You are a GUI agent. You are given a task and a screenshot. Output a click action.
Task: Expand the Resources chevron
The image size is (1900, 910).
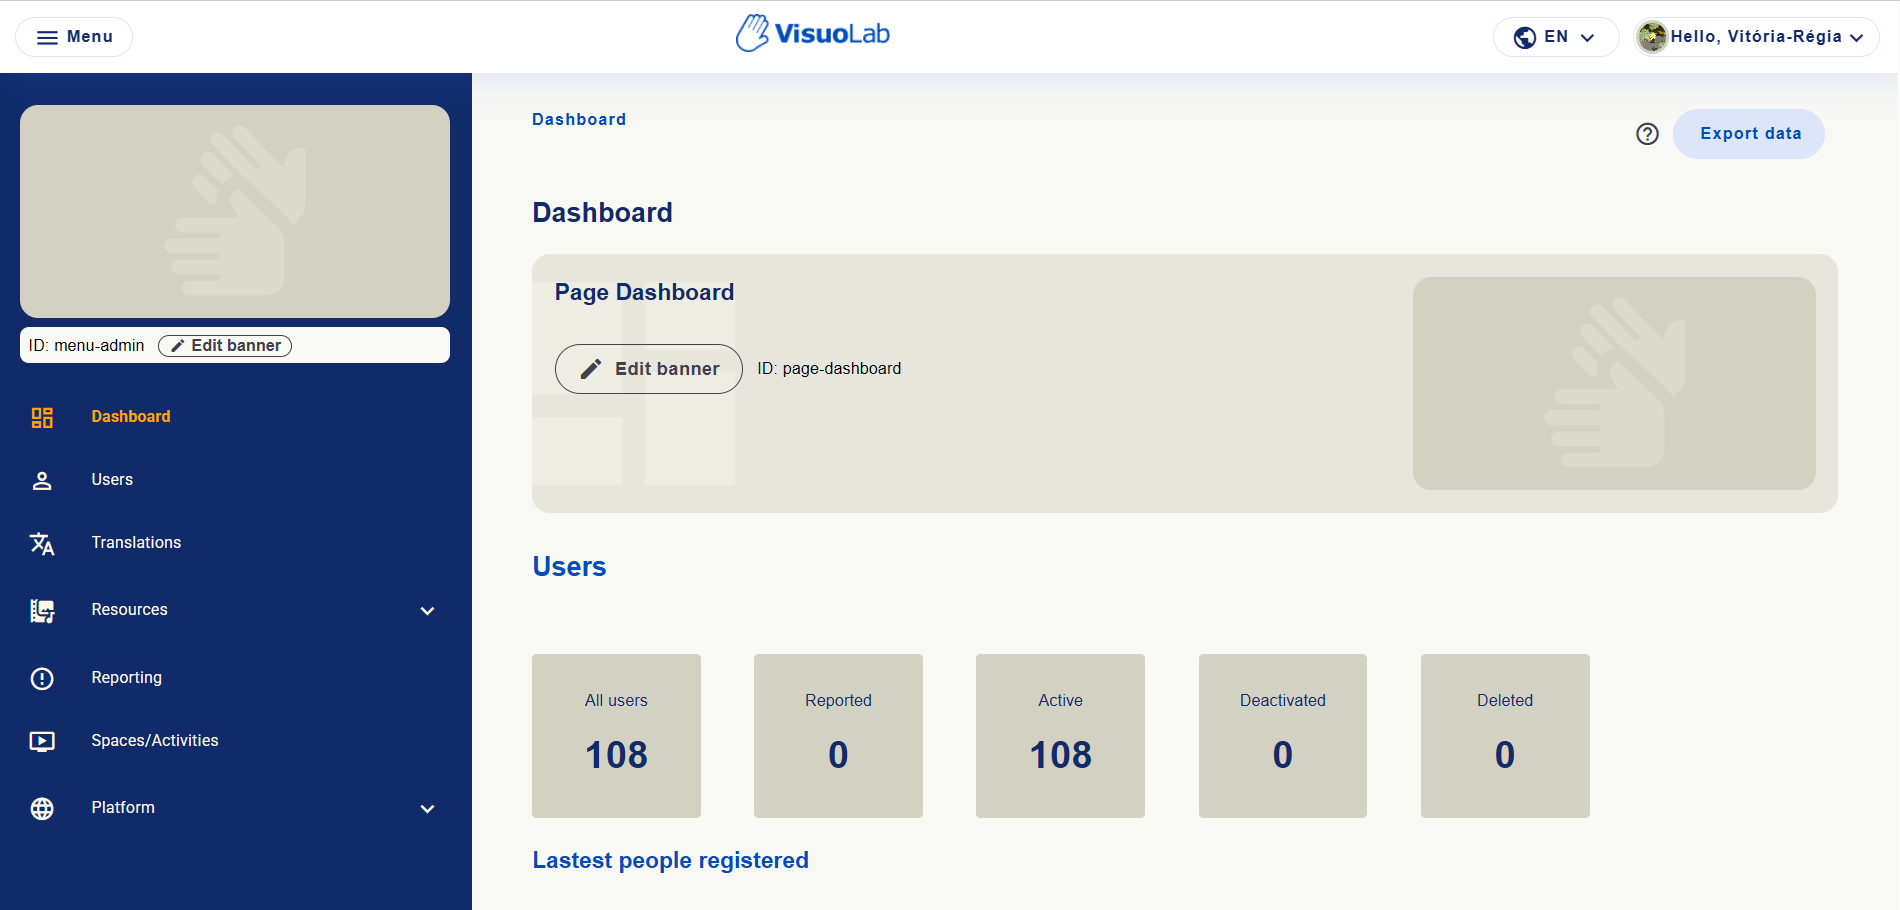point(427,611)
